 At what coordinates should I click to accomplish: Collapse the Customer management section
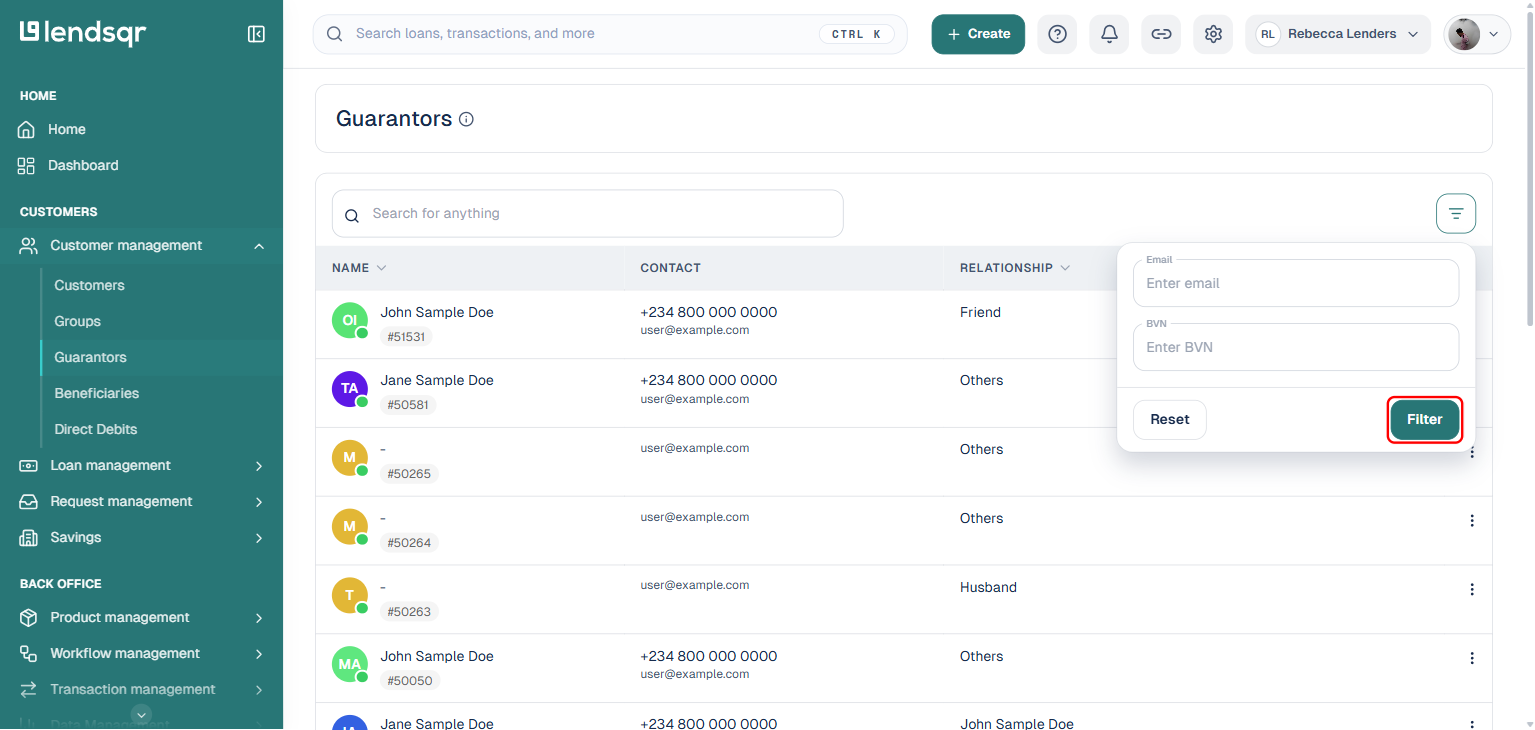pos(141,245)
